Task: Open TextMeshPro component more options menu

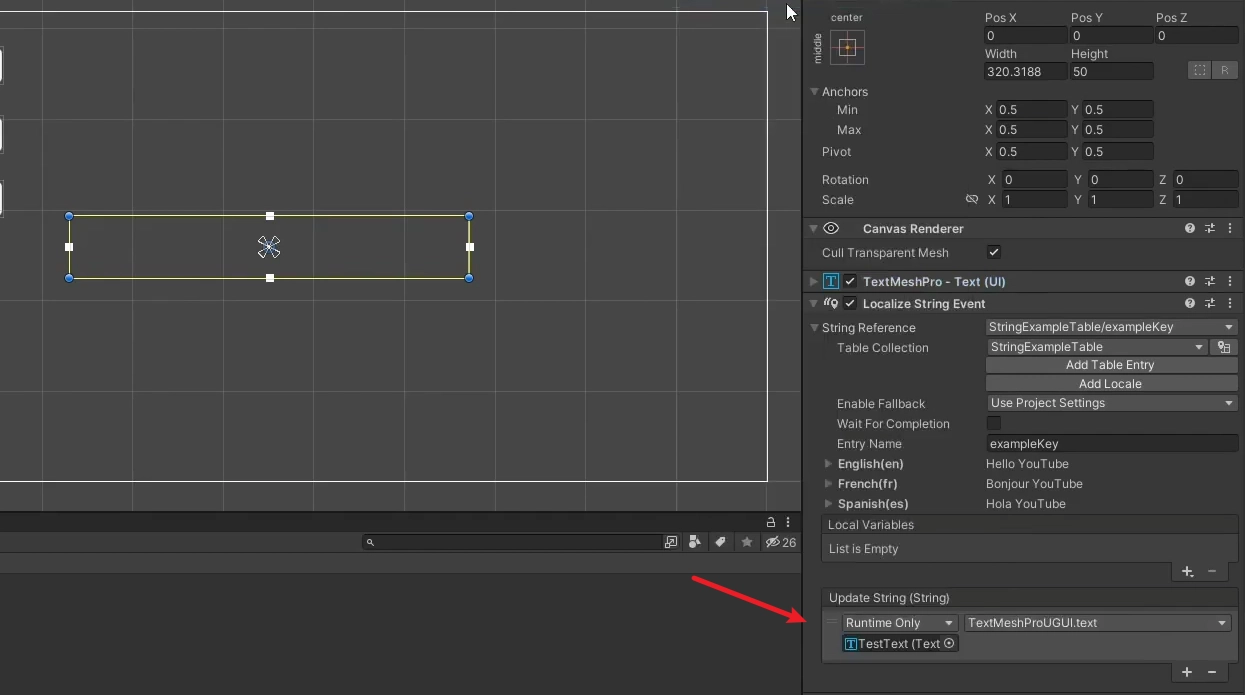Action: coord(1230,282)
